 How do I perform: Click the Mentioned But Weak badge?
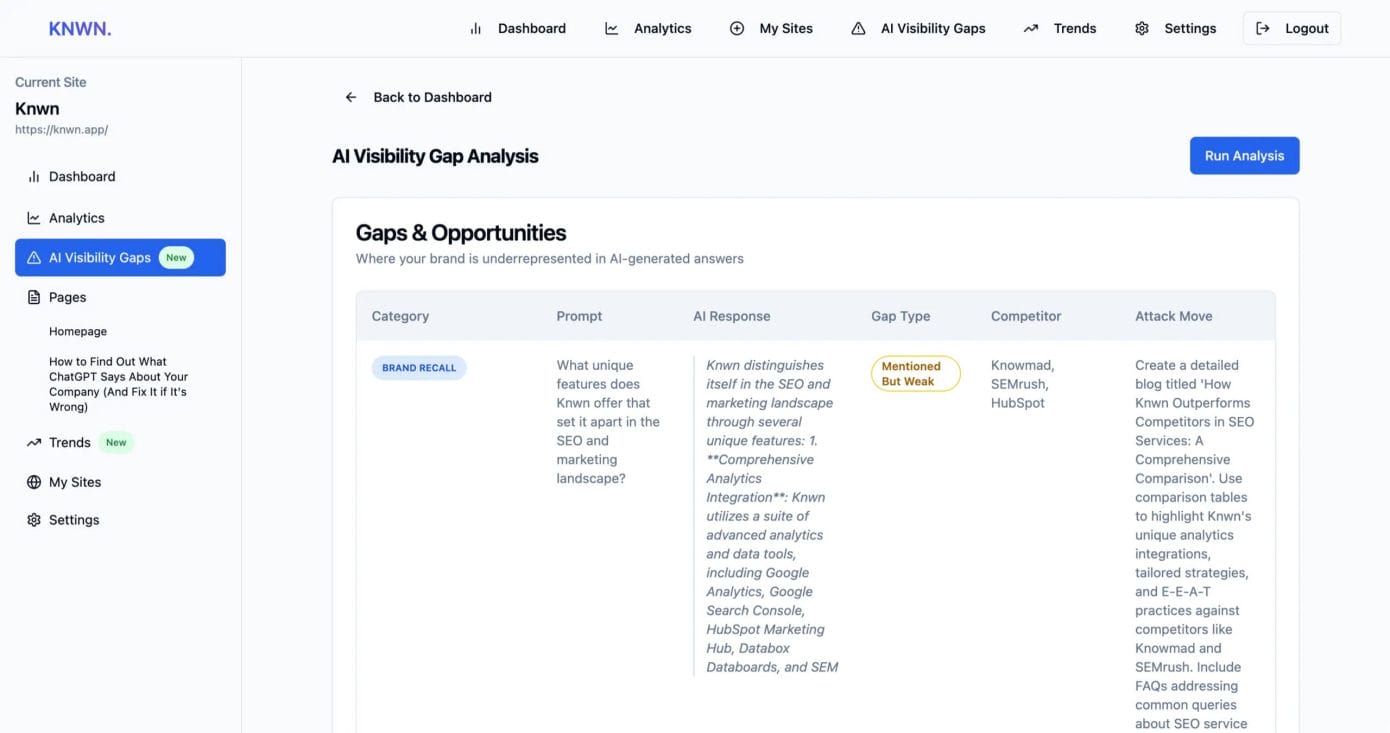point(915,374)
